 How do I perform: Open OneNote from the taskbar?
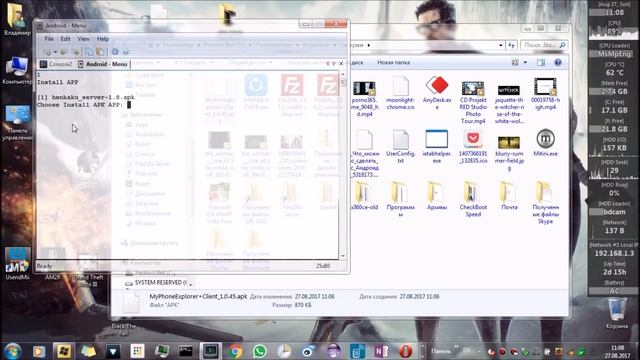381,351
